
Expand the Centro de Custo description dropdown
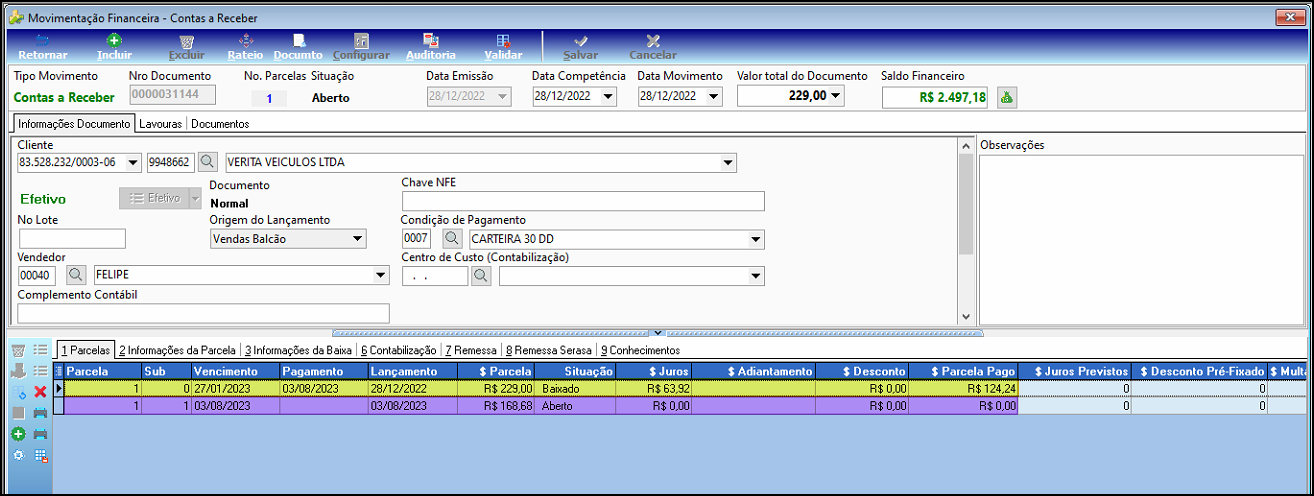[x=756, y=275]
